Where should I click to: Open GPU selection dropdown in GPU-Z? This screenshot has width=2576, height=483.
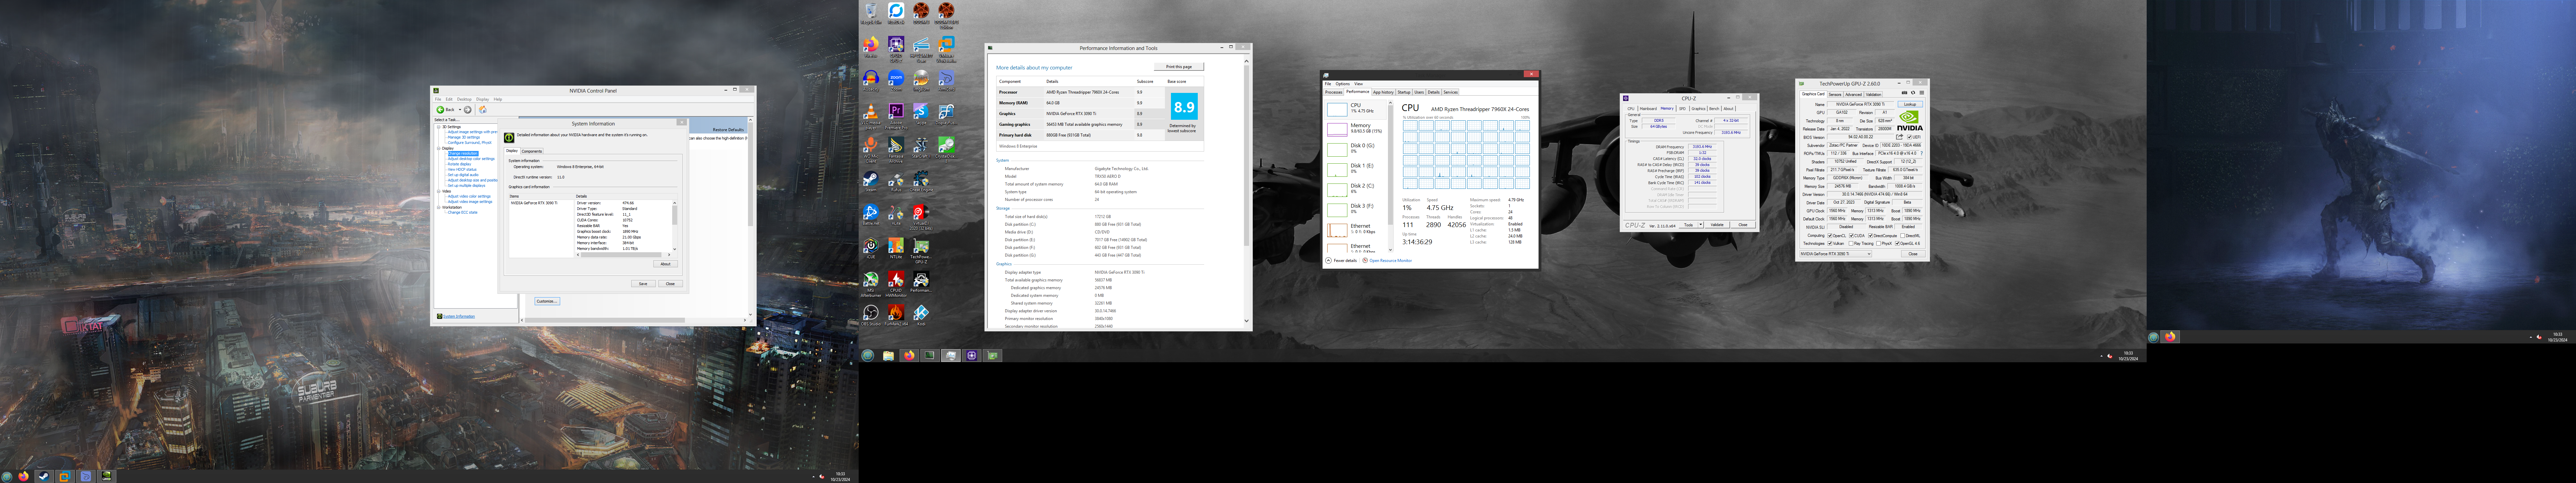(x=1836, y=254)
